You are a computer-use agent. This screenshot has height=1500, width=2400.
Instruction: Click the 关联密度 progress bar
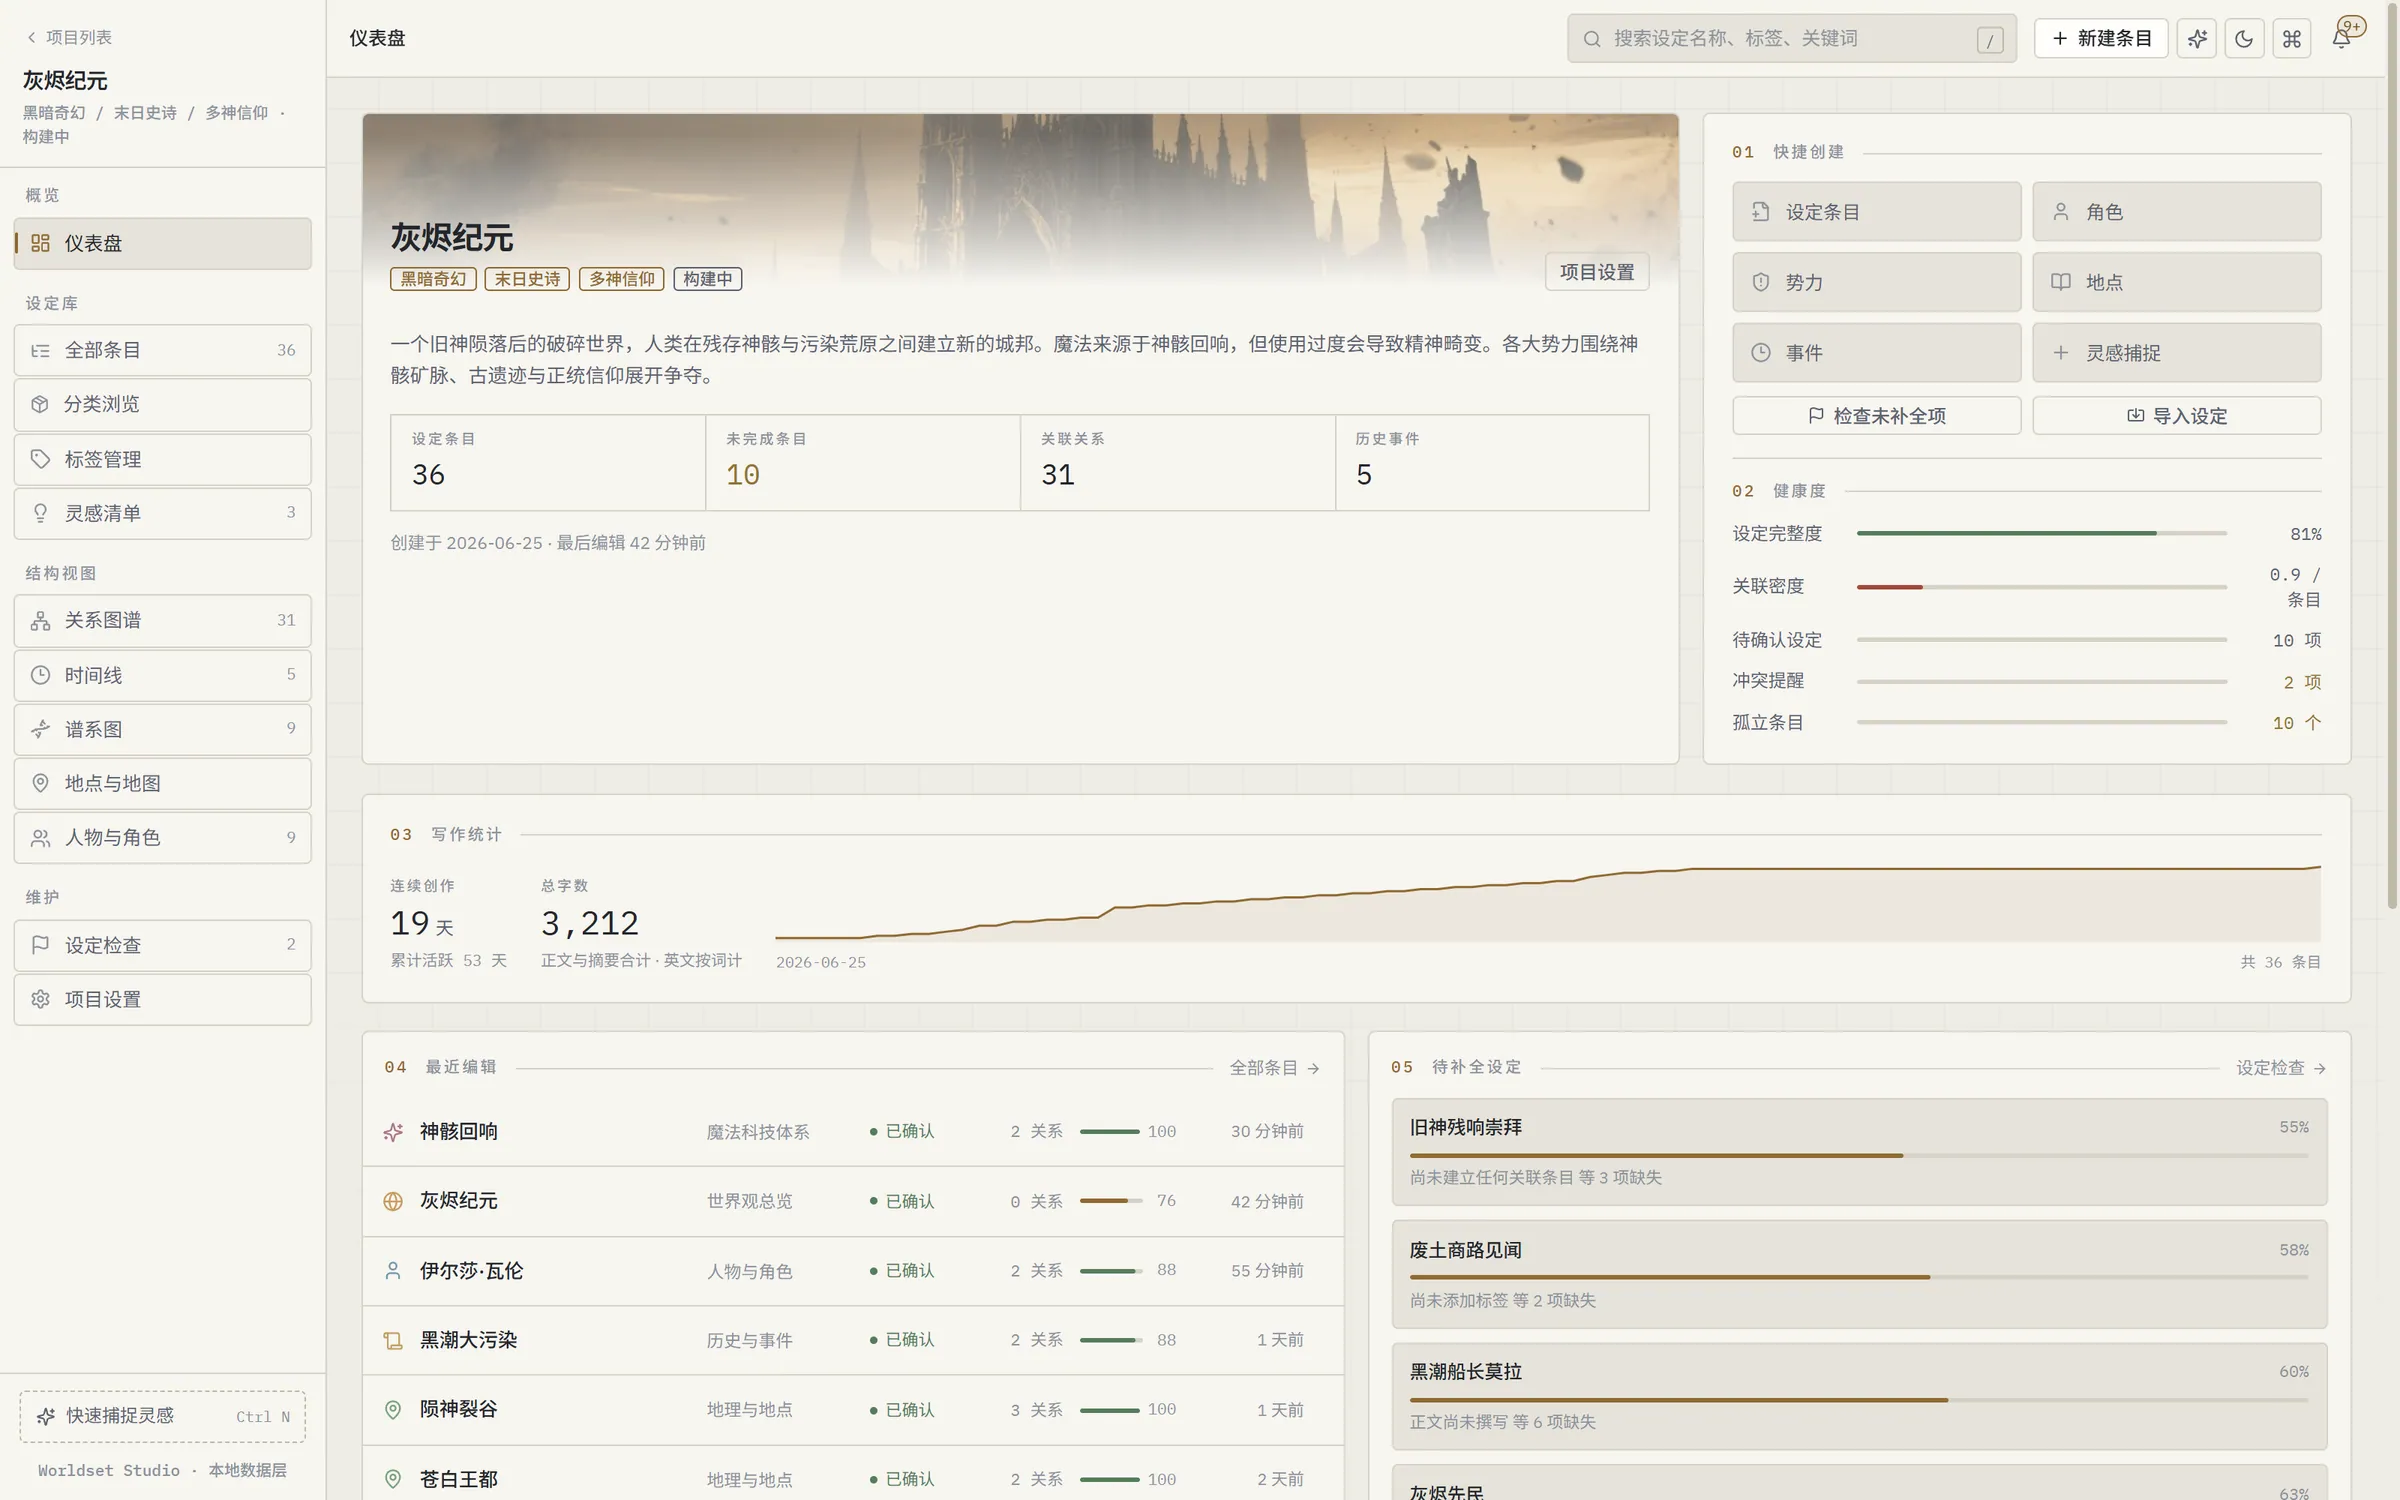2041,587
